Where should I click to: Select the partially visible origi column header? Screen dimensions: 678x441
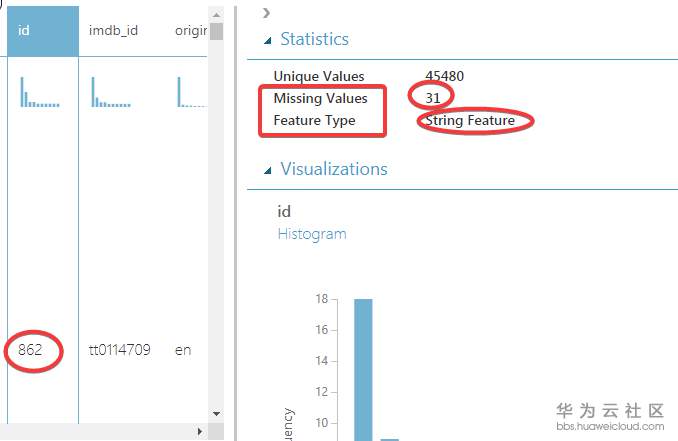(x=189, y=30)
